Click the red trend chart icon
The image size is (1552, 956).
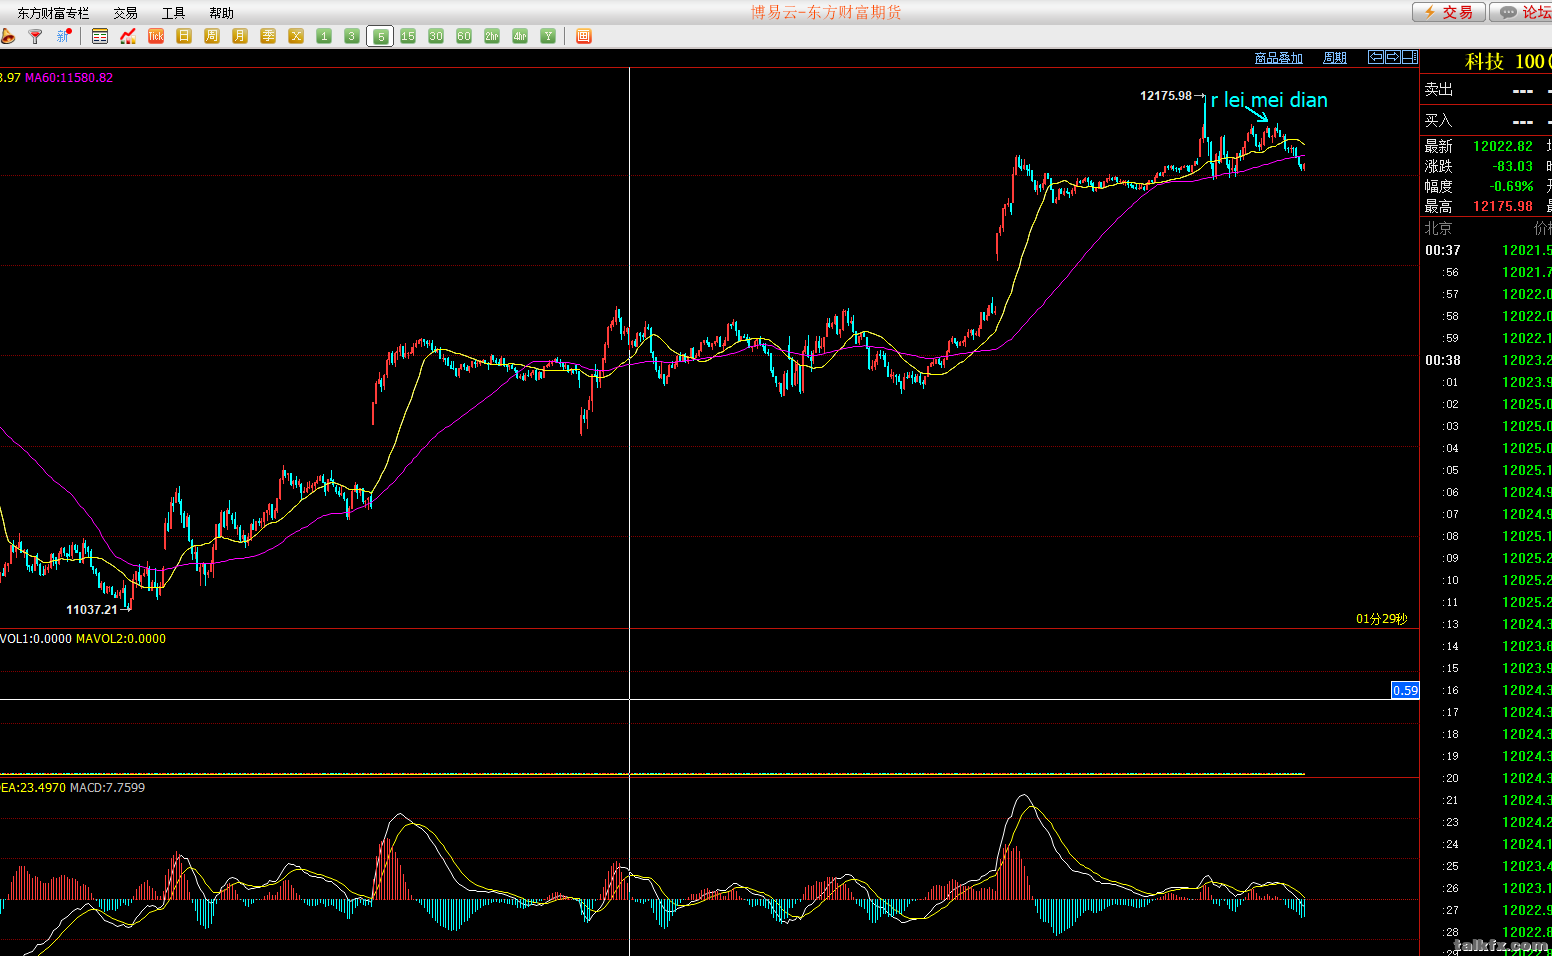pos(128,36)
